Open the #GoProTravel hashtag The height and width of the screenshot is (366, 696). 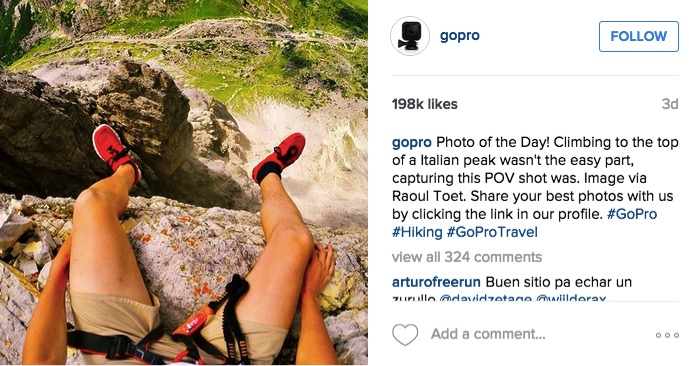(x=492, y=232)
